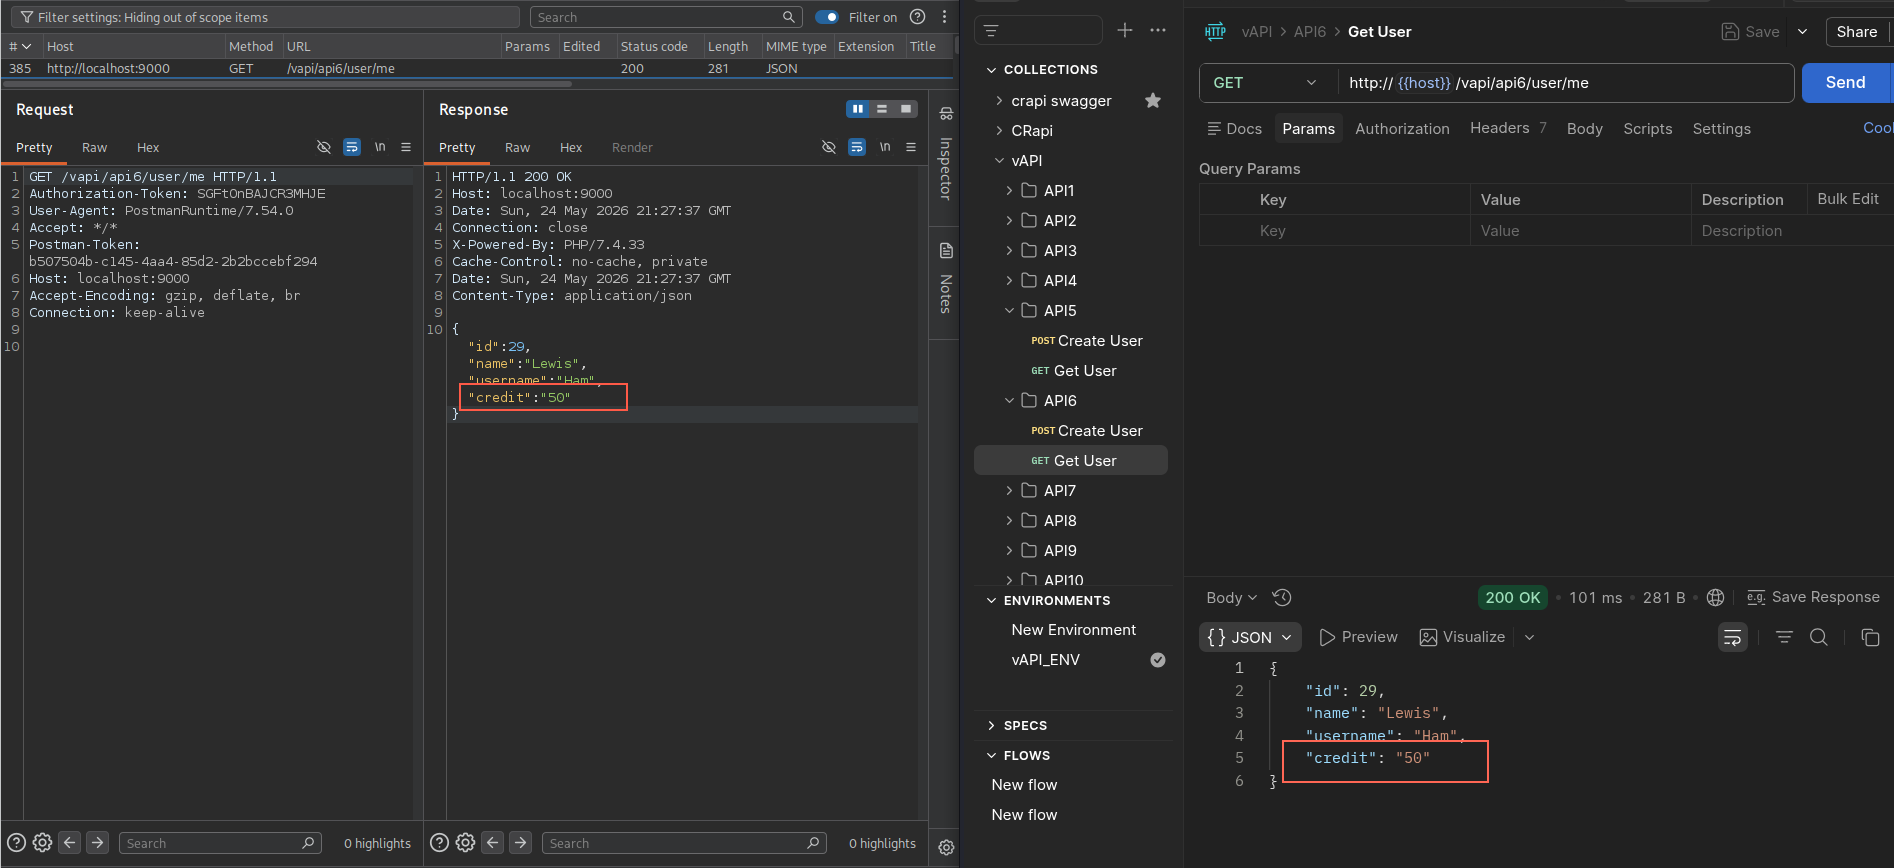Click Bulk Edit in Query Params
Screen dimensions: 1894x868
pyautogui.click(x=1848, y=199)
